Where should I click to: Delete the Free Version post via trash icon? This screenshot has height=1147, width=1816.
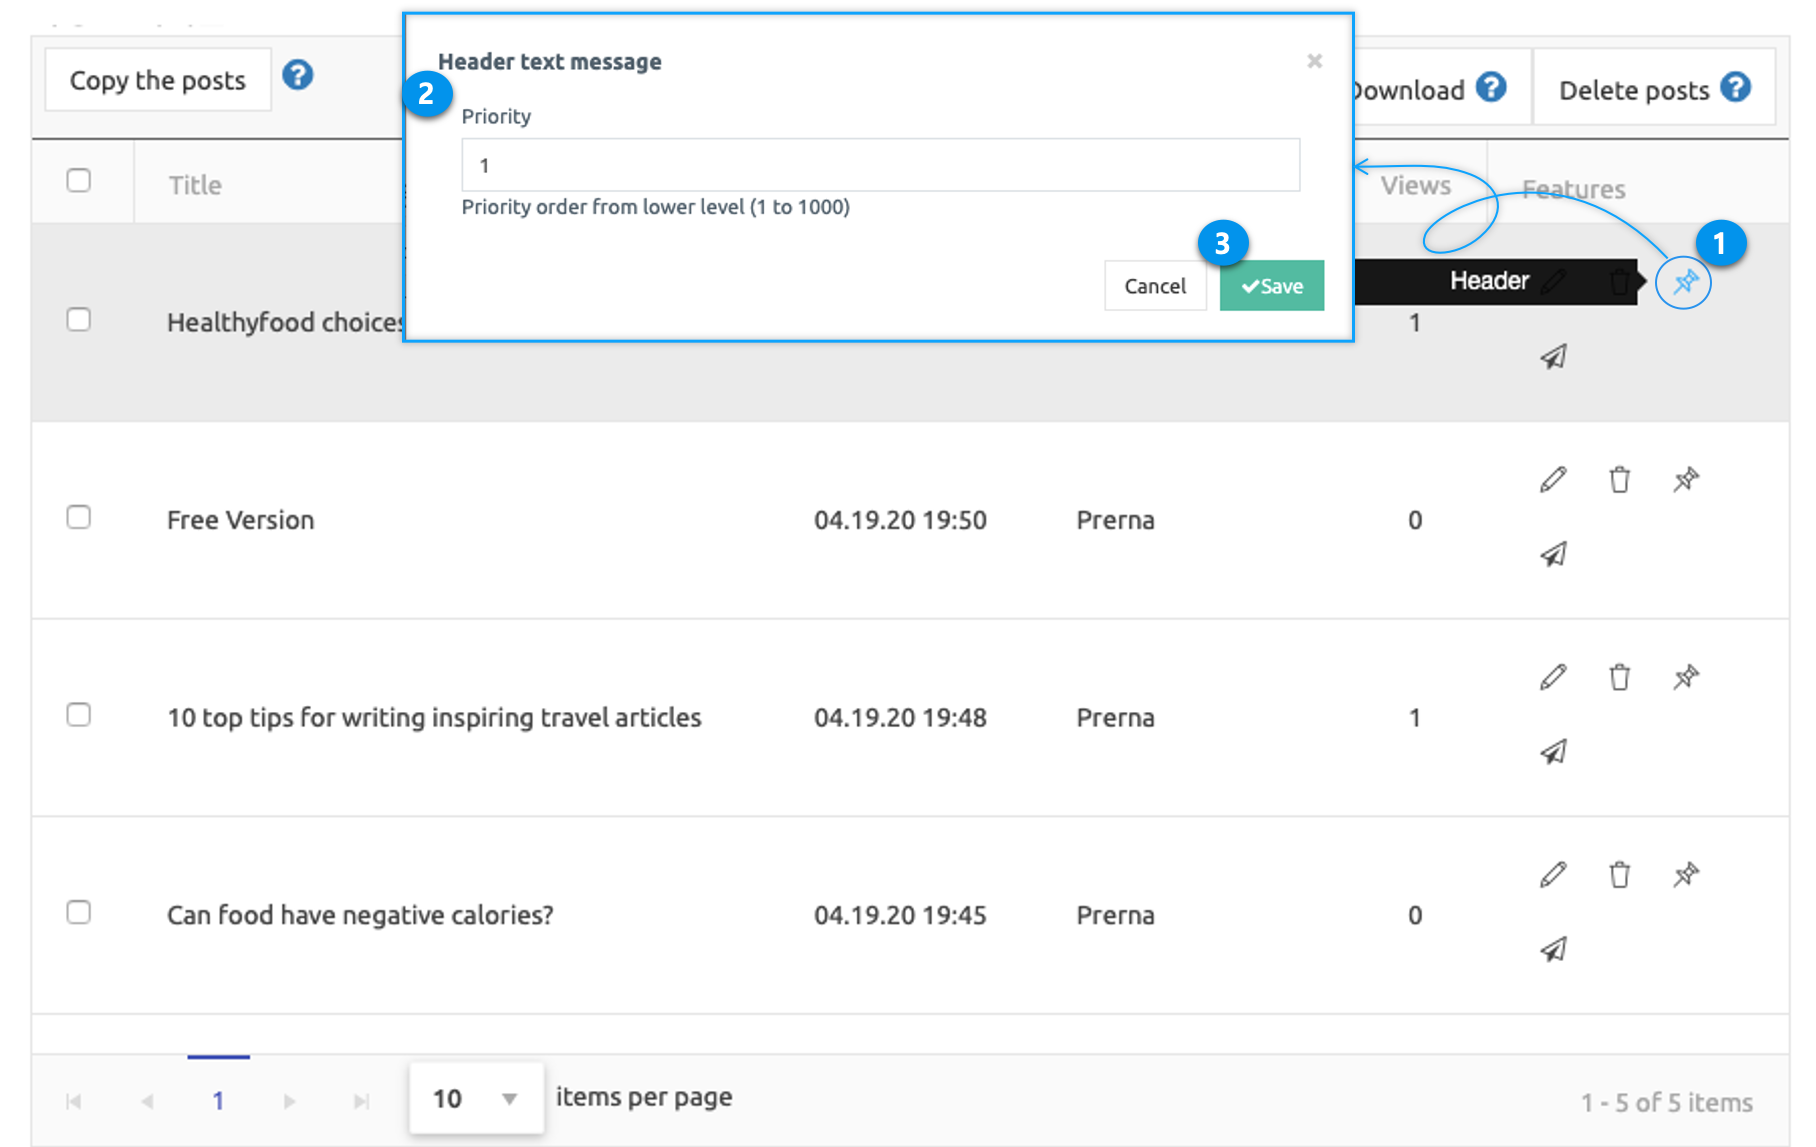(x=1619, y=480)
